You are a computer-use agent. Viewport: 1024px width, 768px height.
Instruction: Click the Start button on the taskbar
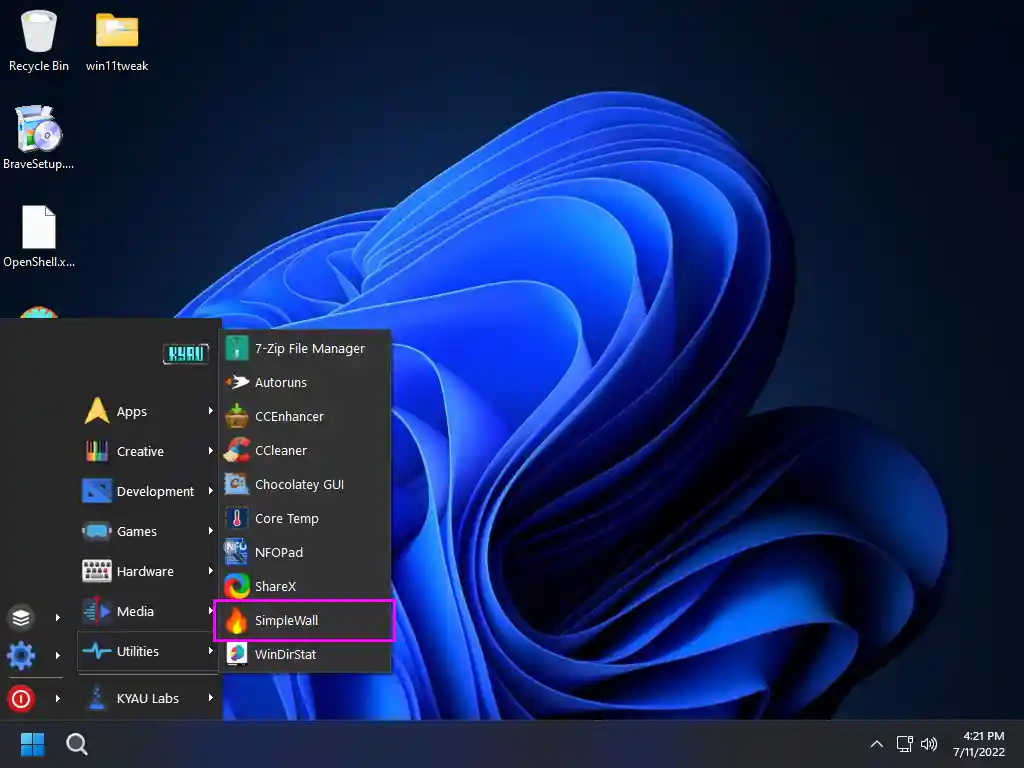31,744
